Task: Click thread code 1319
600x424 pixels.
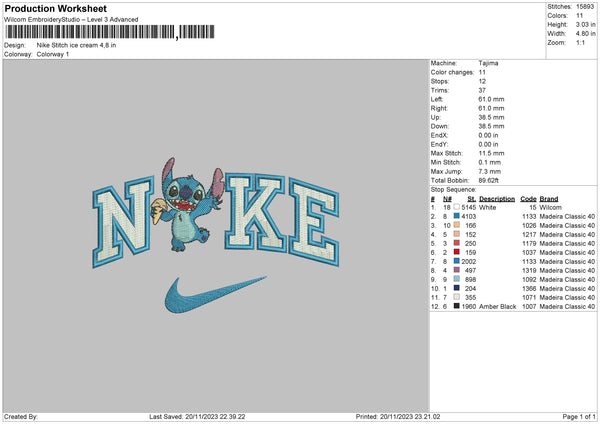Action: click(529, 271)
